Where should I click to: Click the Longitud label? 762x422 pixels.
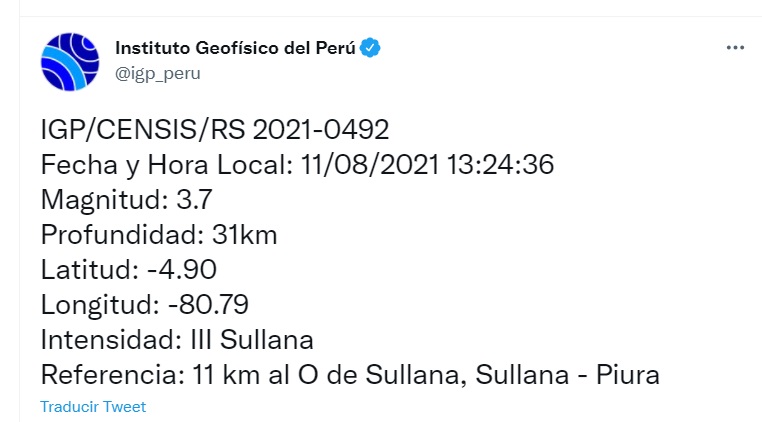[98, 304]
